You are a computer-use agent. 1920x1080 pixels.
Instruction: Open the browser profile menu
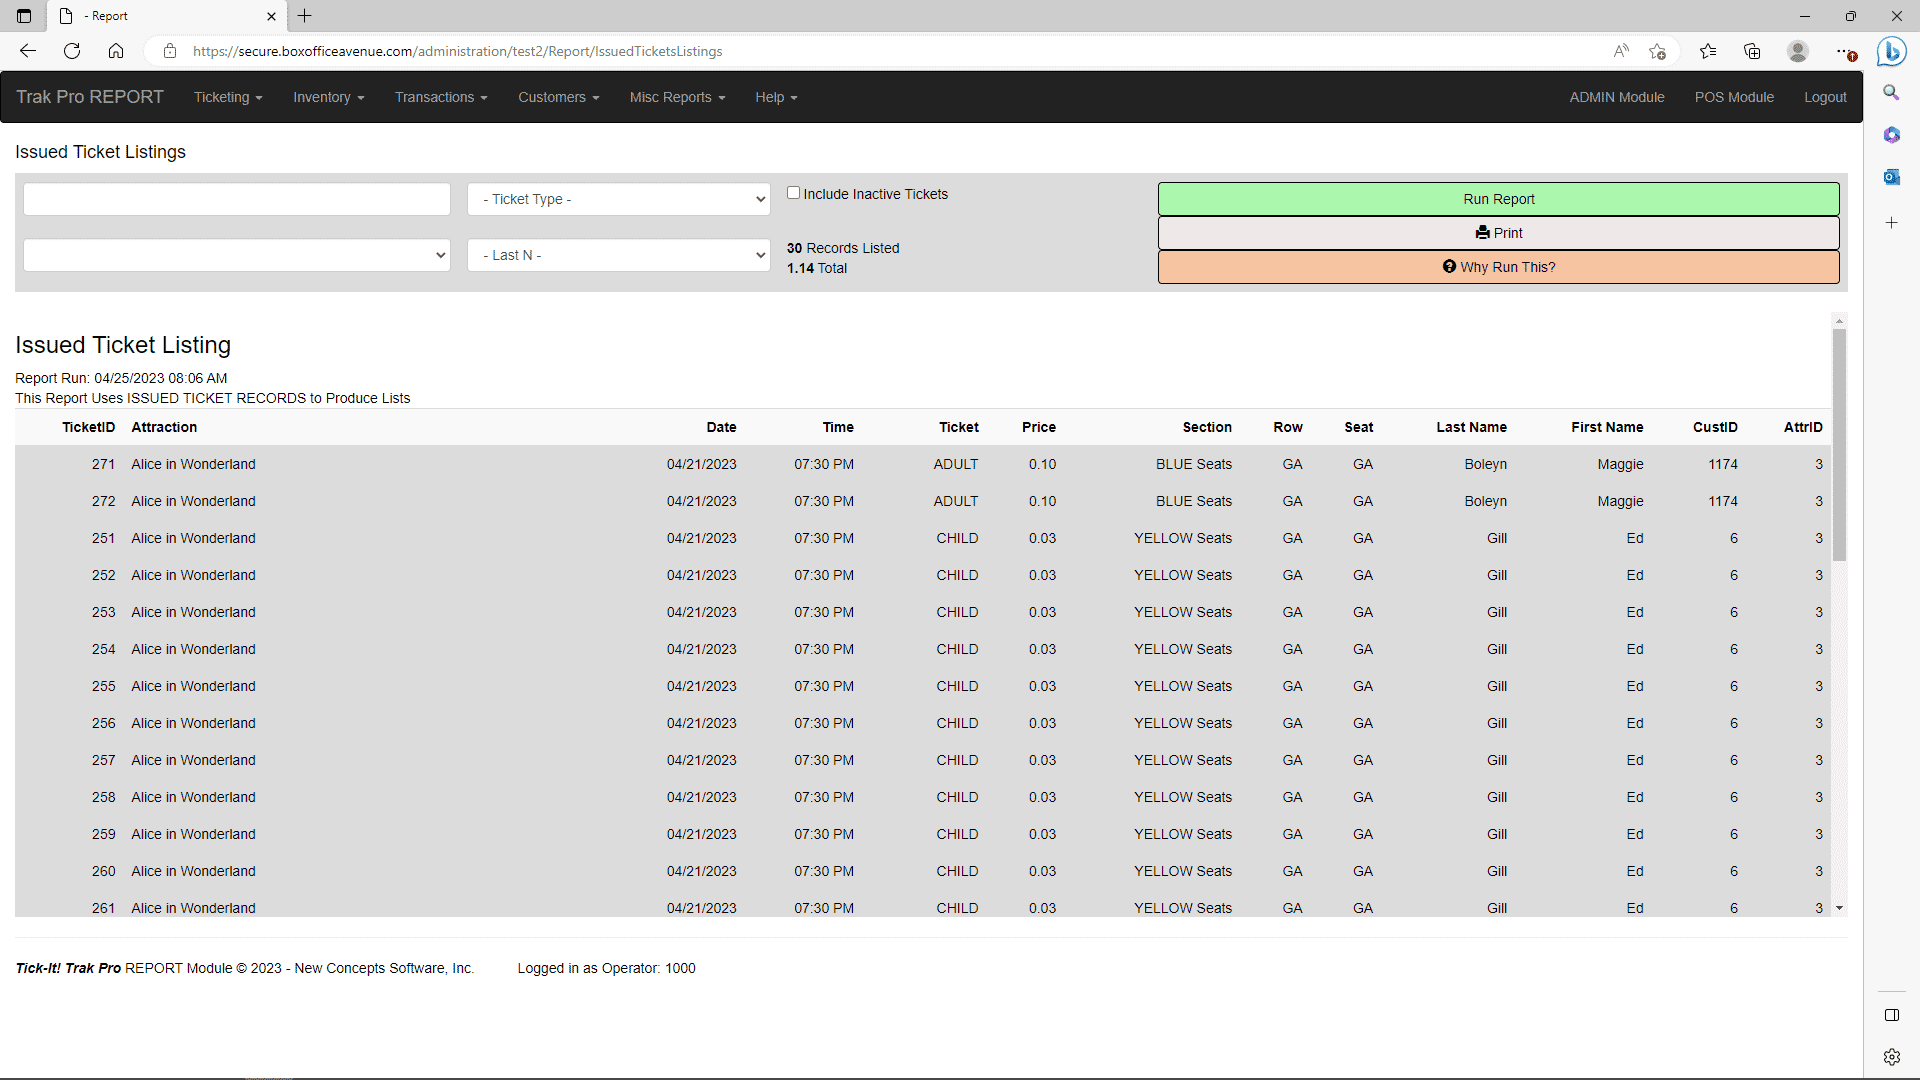pos(1798,51)
